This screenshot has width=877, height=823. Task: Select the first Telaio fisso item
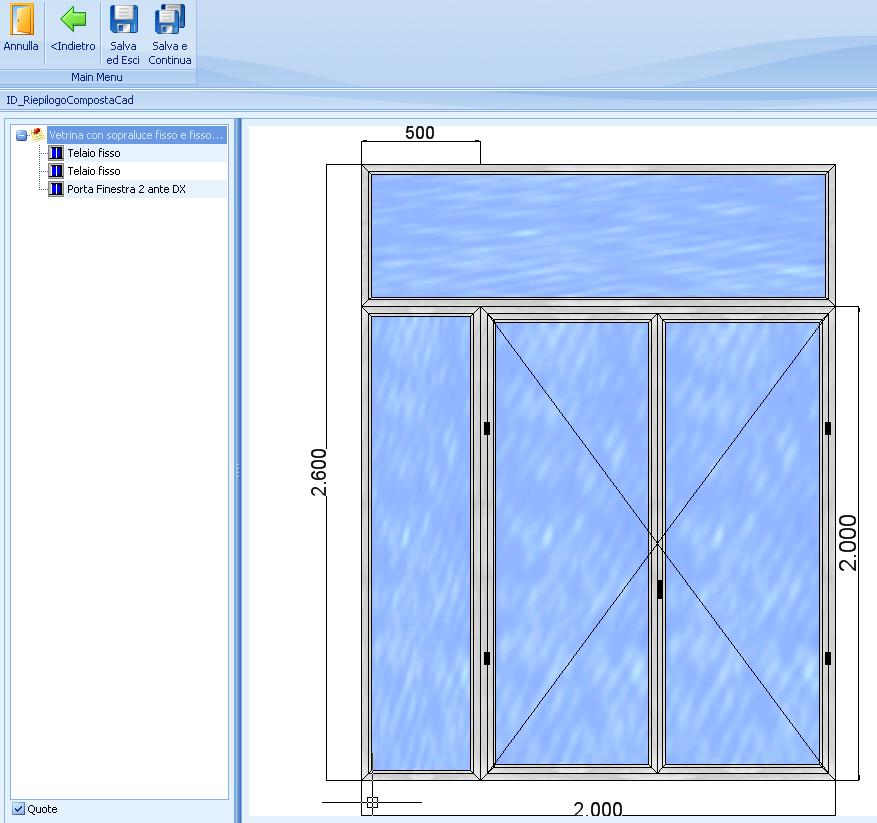point(94,153)
